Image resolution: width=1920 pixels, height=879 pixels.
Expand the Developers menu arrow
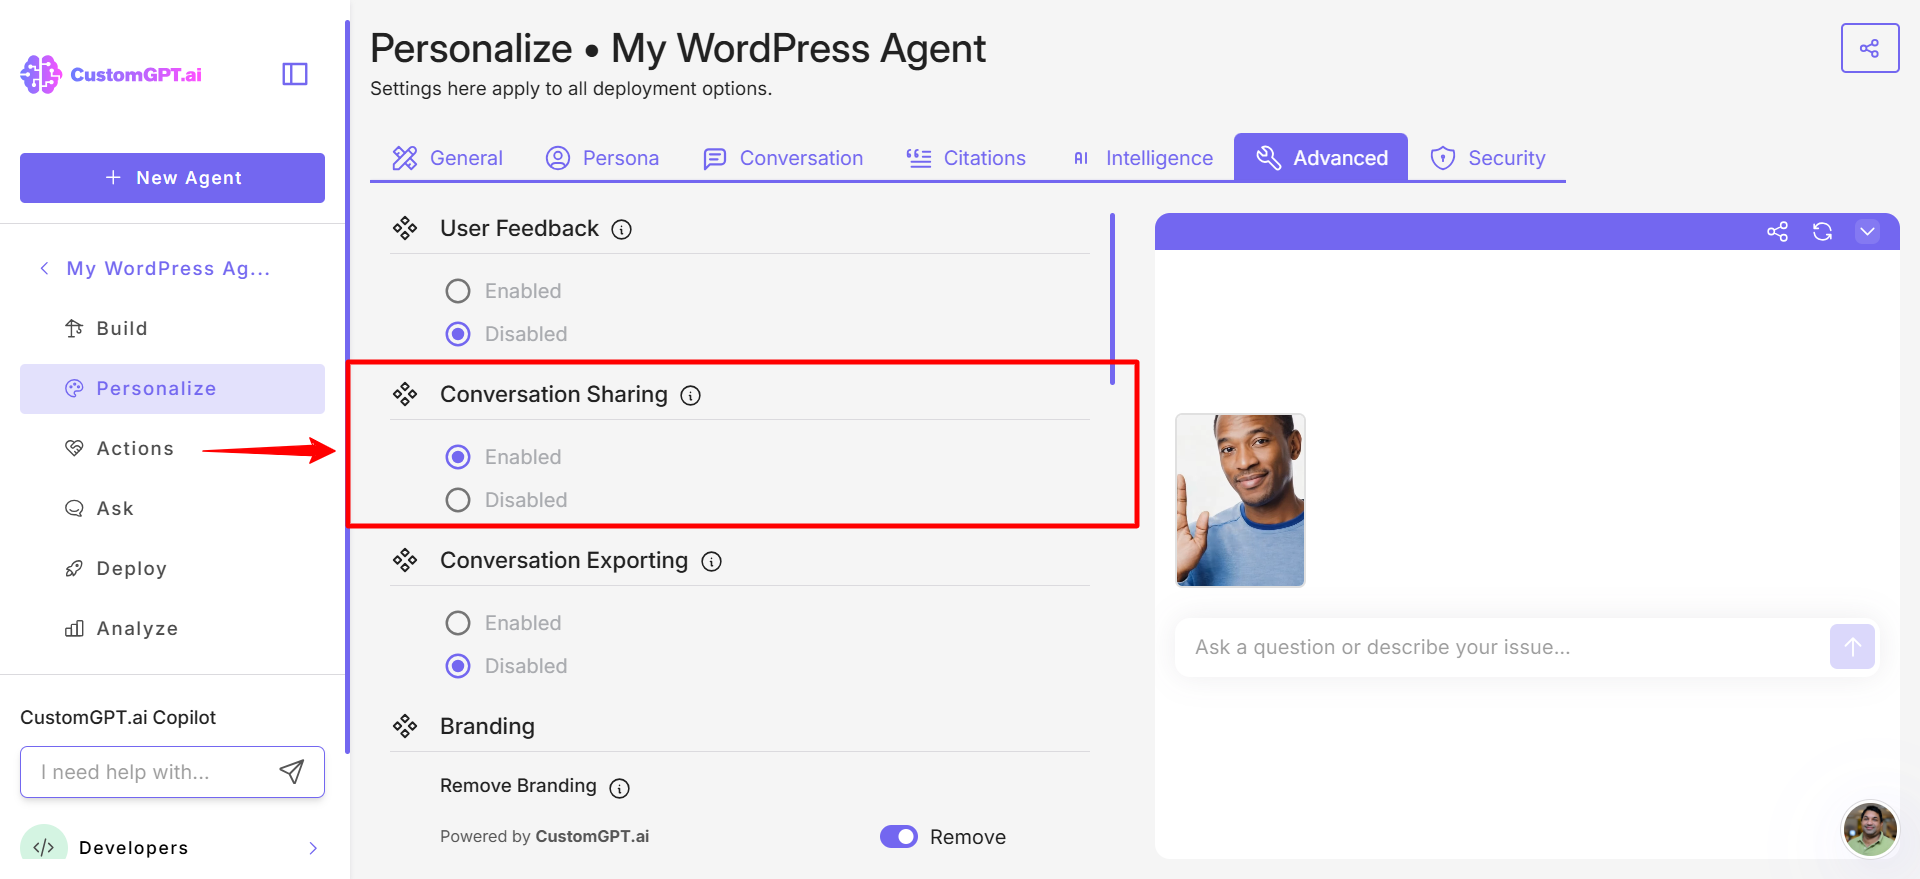(313, 848)
